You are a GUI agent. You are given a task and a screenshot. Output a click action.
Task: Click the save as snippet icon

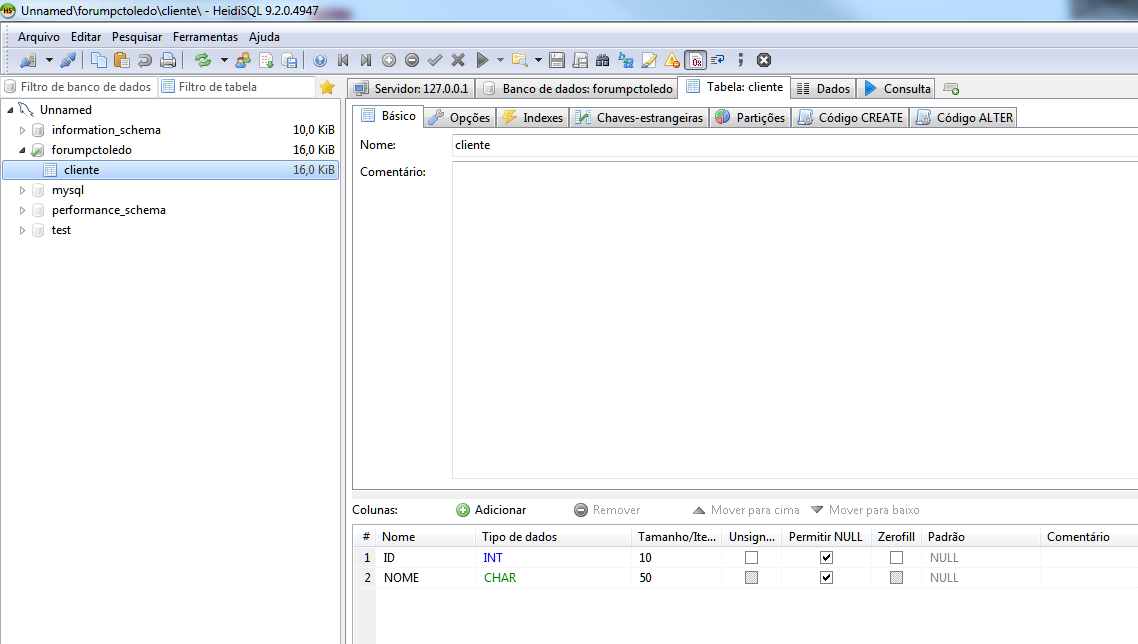click(580, 60)
